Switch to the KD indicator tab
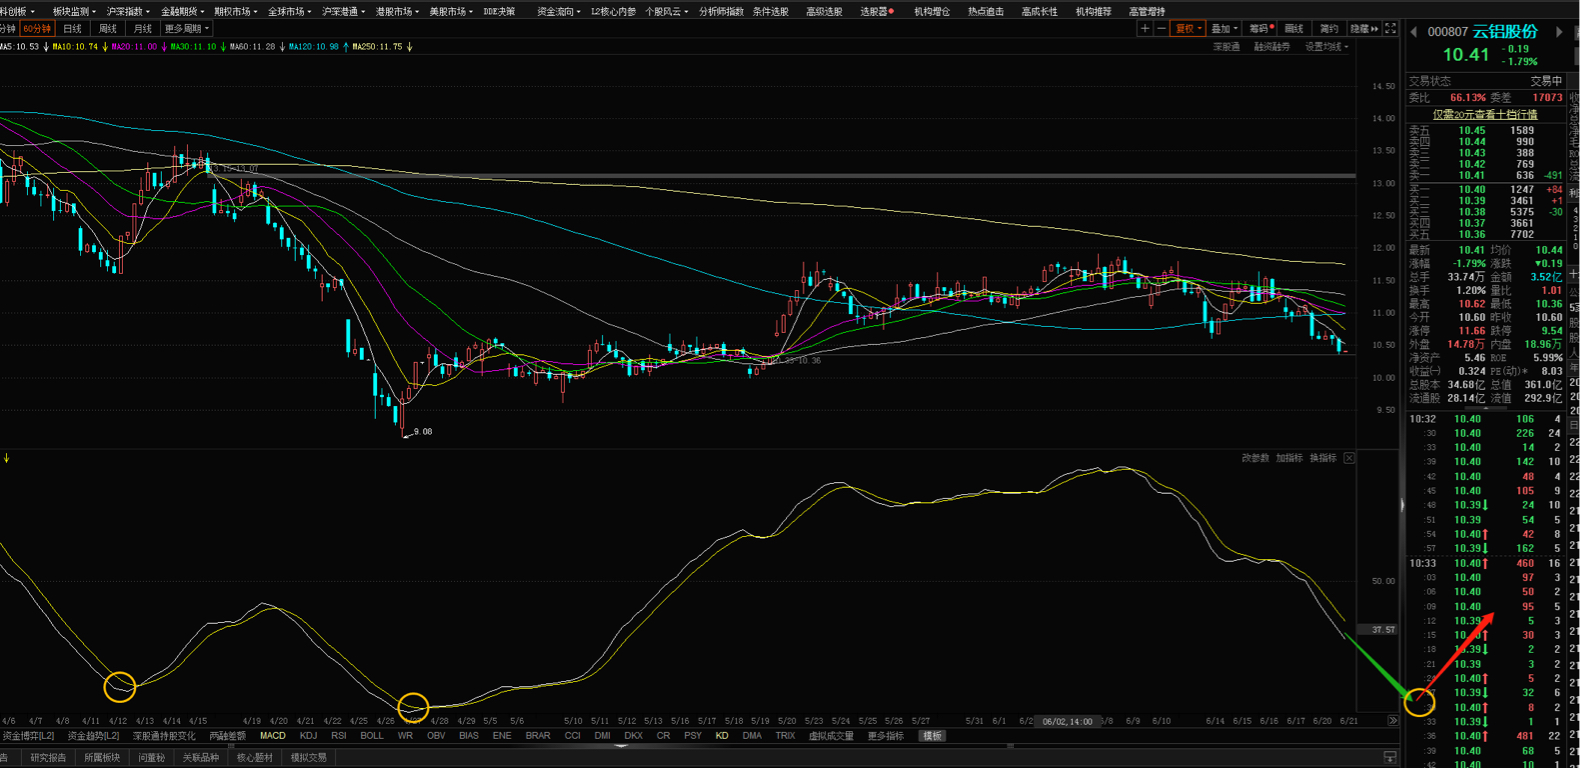The image size is (1580, 768). click(722, 735)
